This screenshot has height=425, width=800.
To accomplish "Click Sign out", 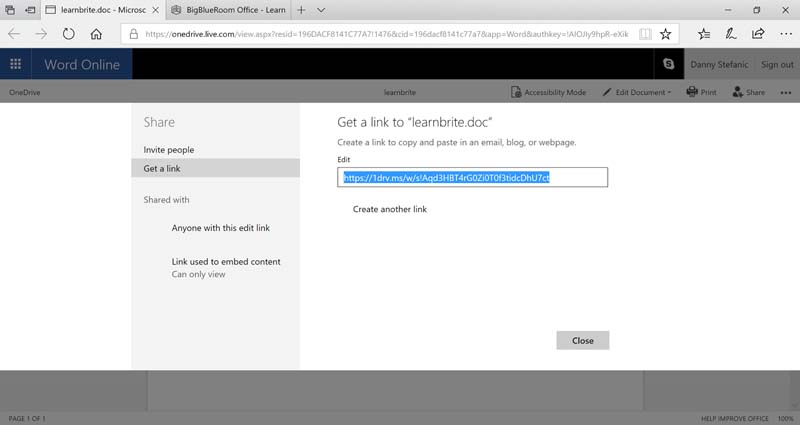I will tap(777, 64).
